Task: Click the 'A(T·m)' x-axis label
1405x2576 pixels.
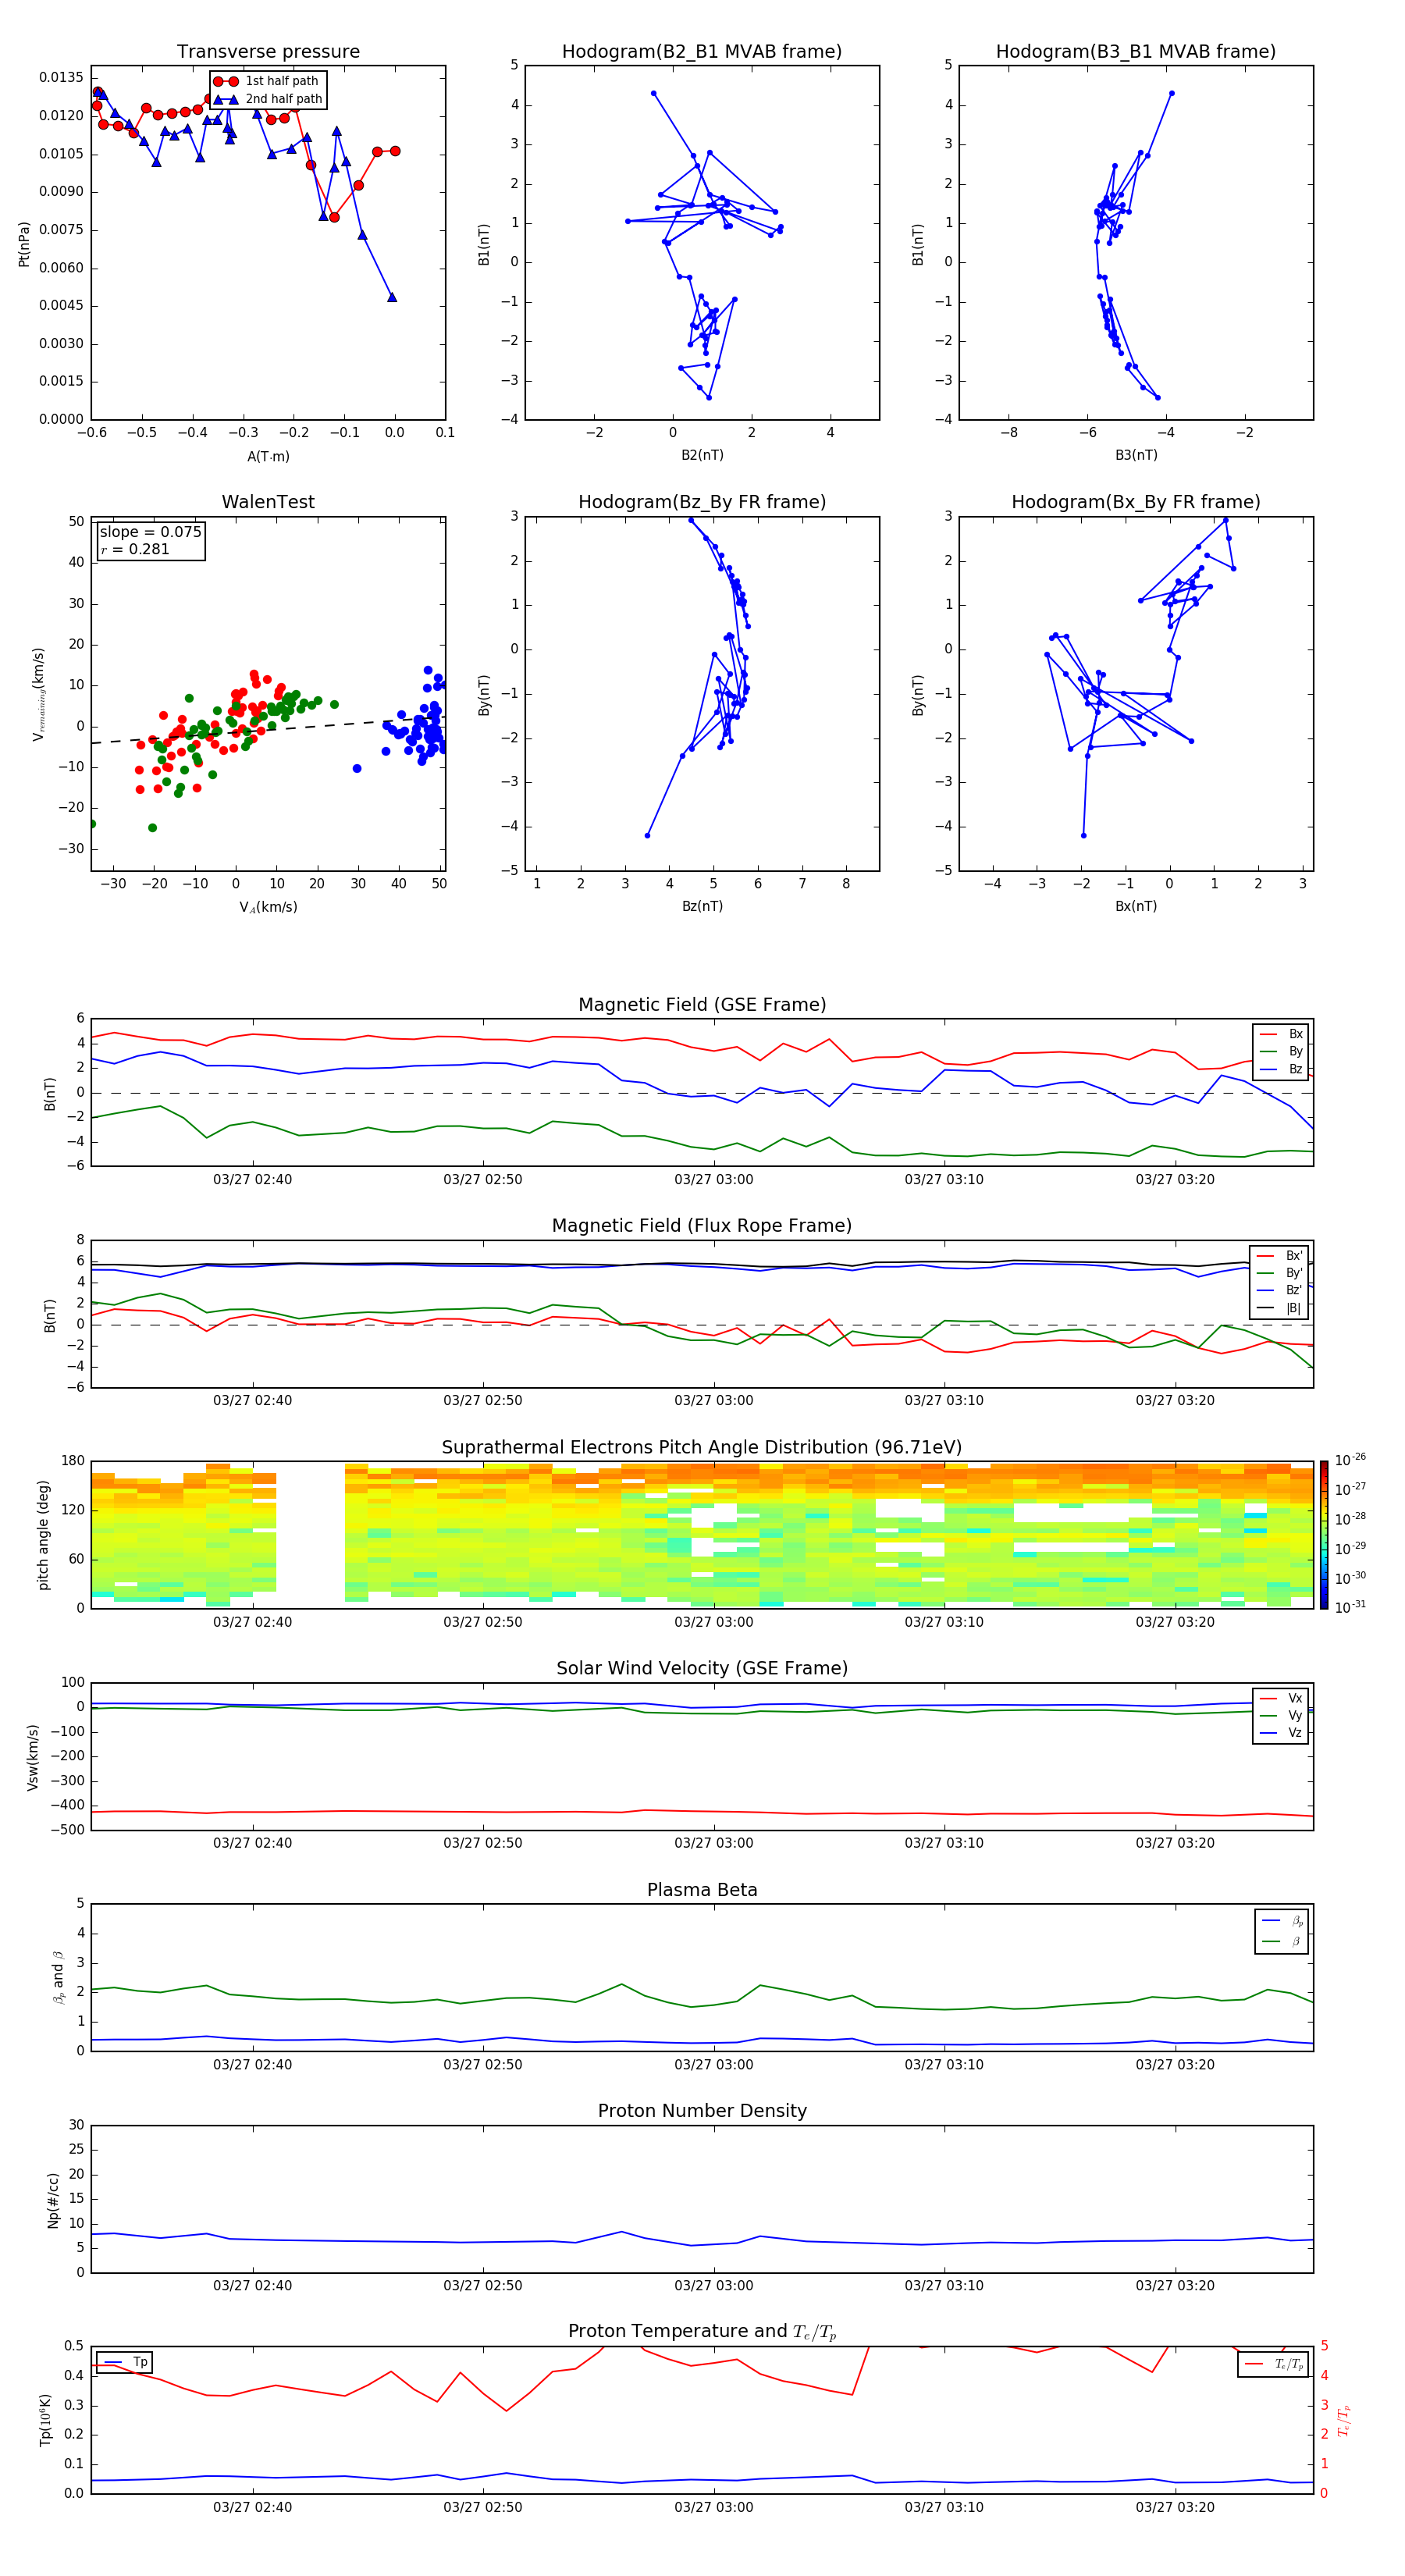Action: [x=268, y=456]
